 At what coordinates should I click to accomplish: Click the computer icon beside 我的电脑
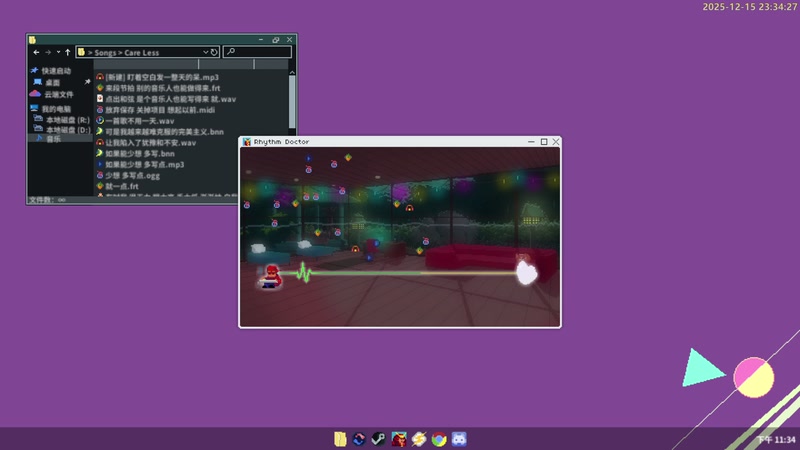[34, 108]
